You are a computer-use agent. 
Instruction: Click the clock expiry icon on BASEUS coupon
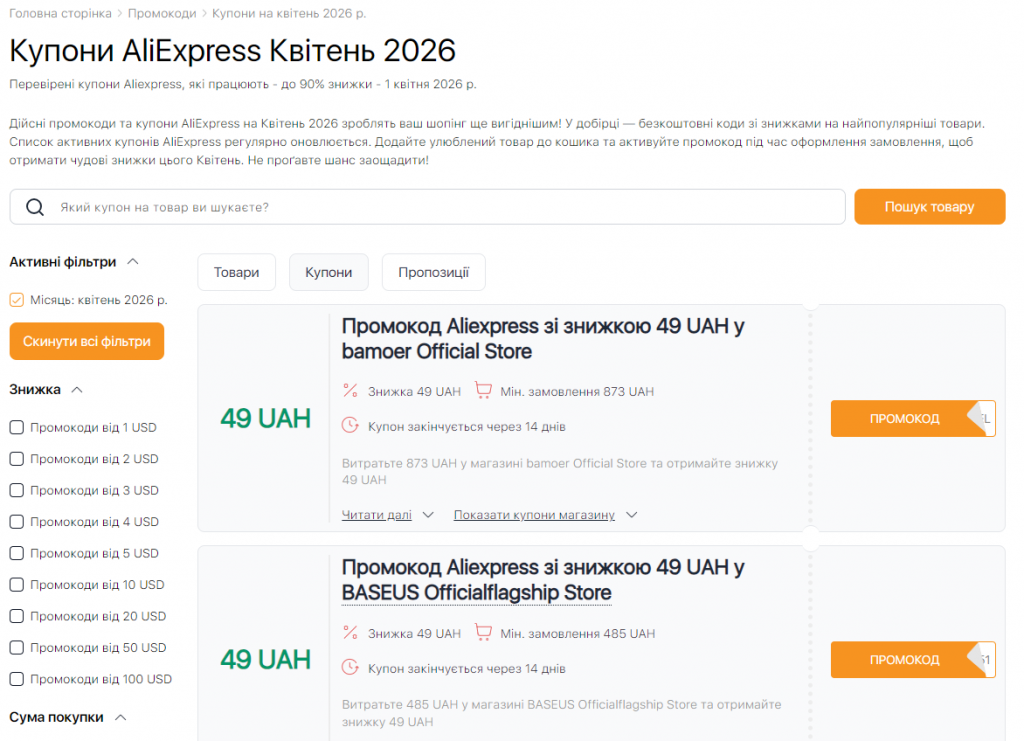351,665
